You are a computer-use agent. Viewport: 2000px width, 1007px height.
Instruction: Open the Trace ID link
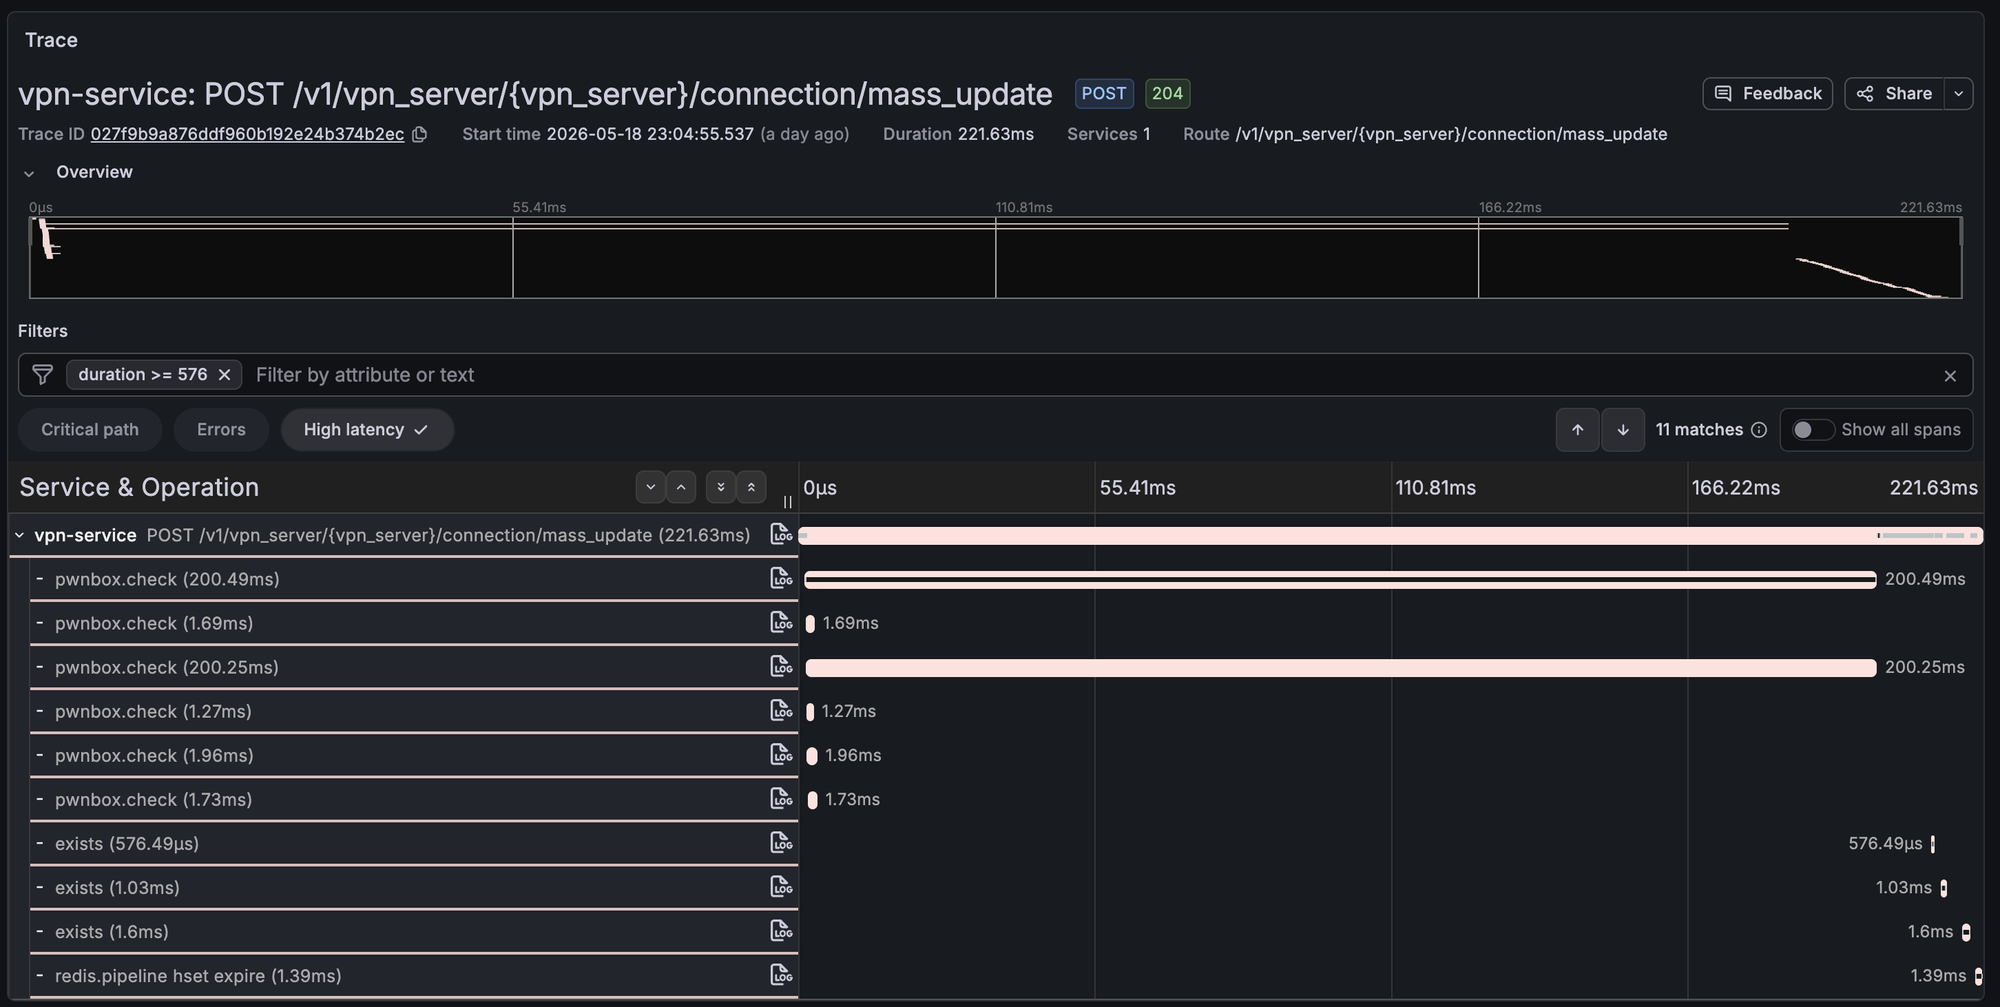[247, 134]
